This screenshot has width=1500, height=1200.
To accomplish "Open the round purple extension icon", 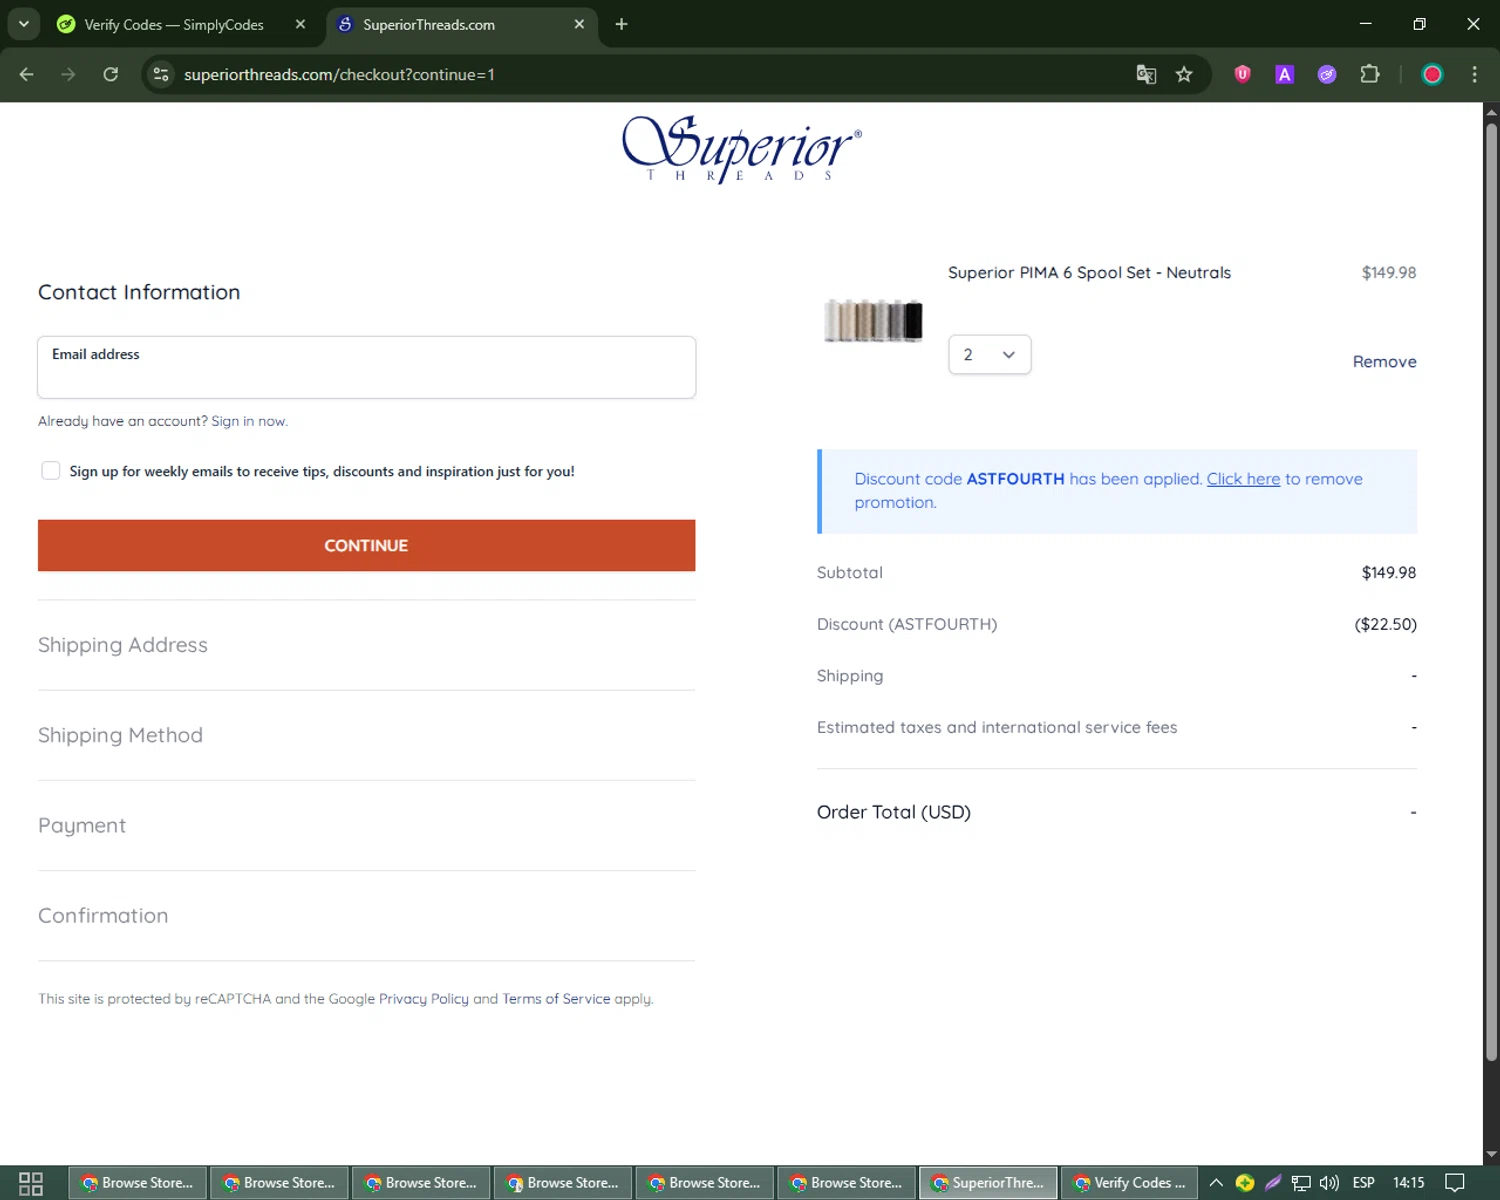I will (x=1327, y=74).
